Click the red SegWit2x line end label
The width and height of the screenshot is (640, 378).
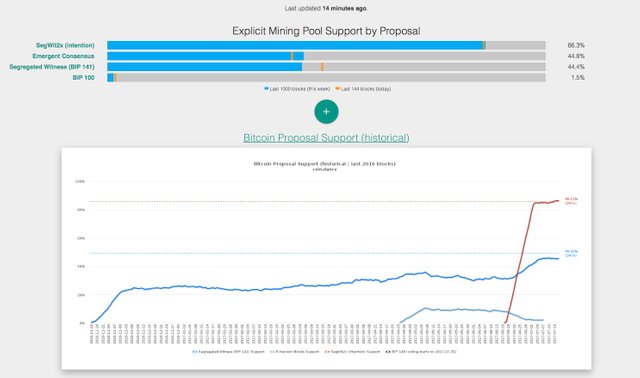click(x=571, y=201)
